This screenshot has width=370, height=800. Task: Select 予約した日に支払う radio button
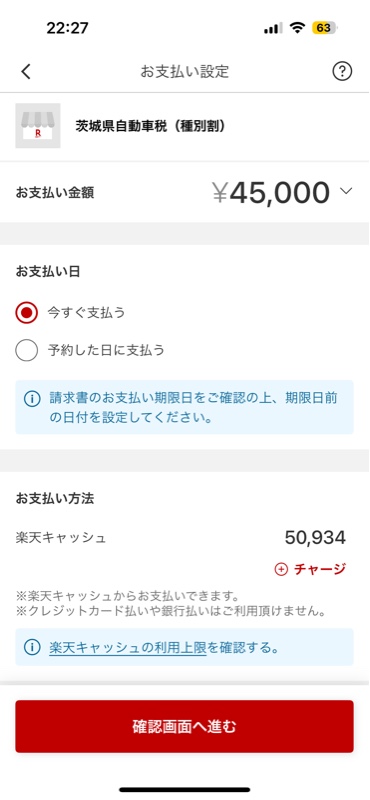pyautogui.click(x=27, y=351)
